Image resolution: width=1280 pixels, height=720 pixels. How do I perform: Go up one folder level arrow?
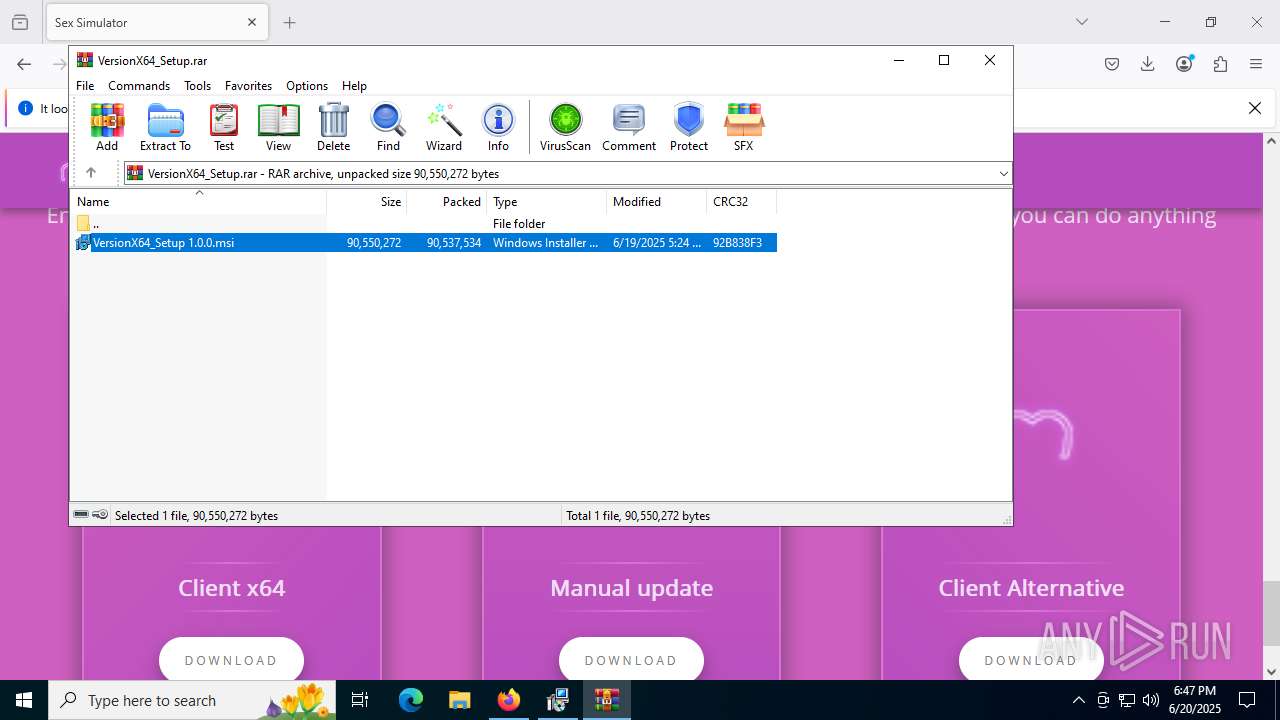pos(91,173)
